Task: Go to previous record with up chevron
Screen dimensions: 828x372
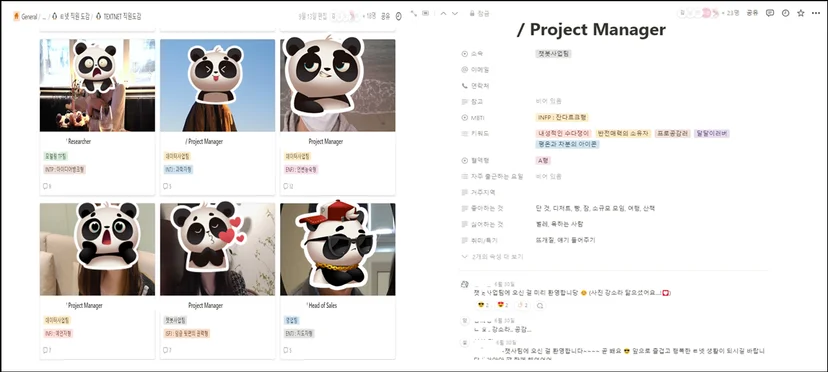Action: (443, 14)
